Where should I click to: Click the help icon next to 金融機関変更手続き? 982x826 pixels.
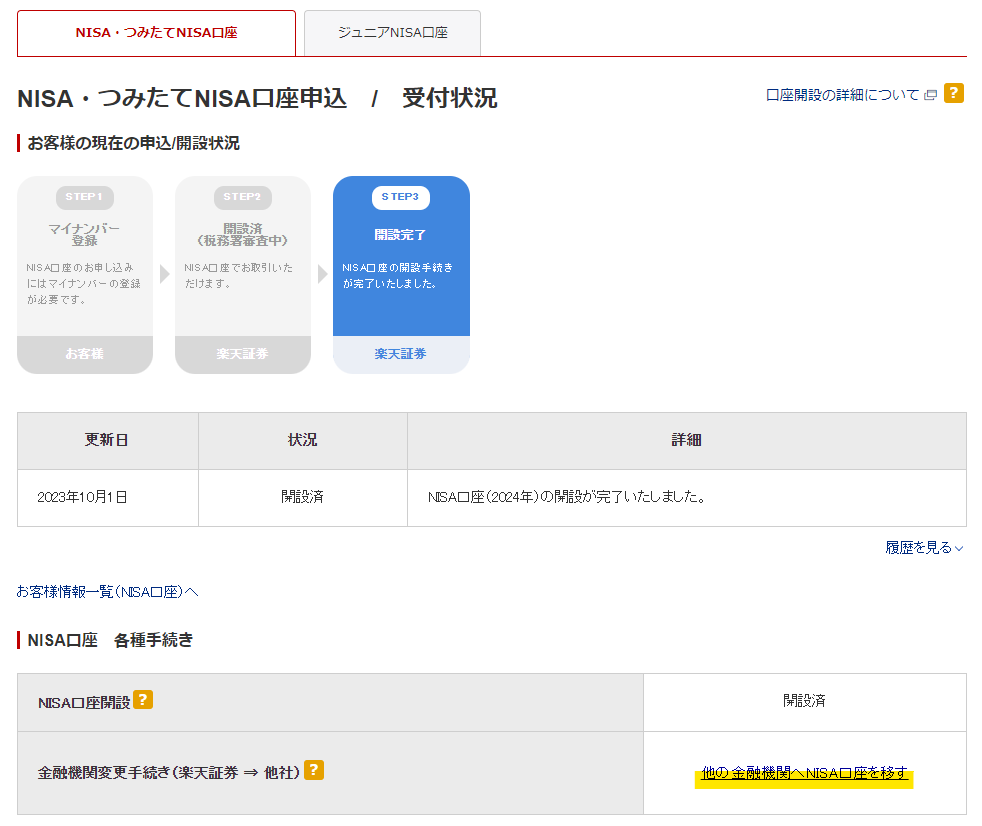[x=314, y=770]
